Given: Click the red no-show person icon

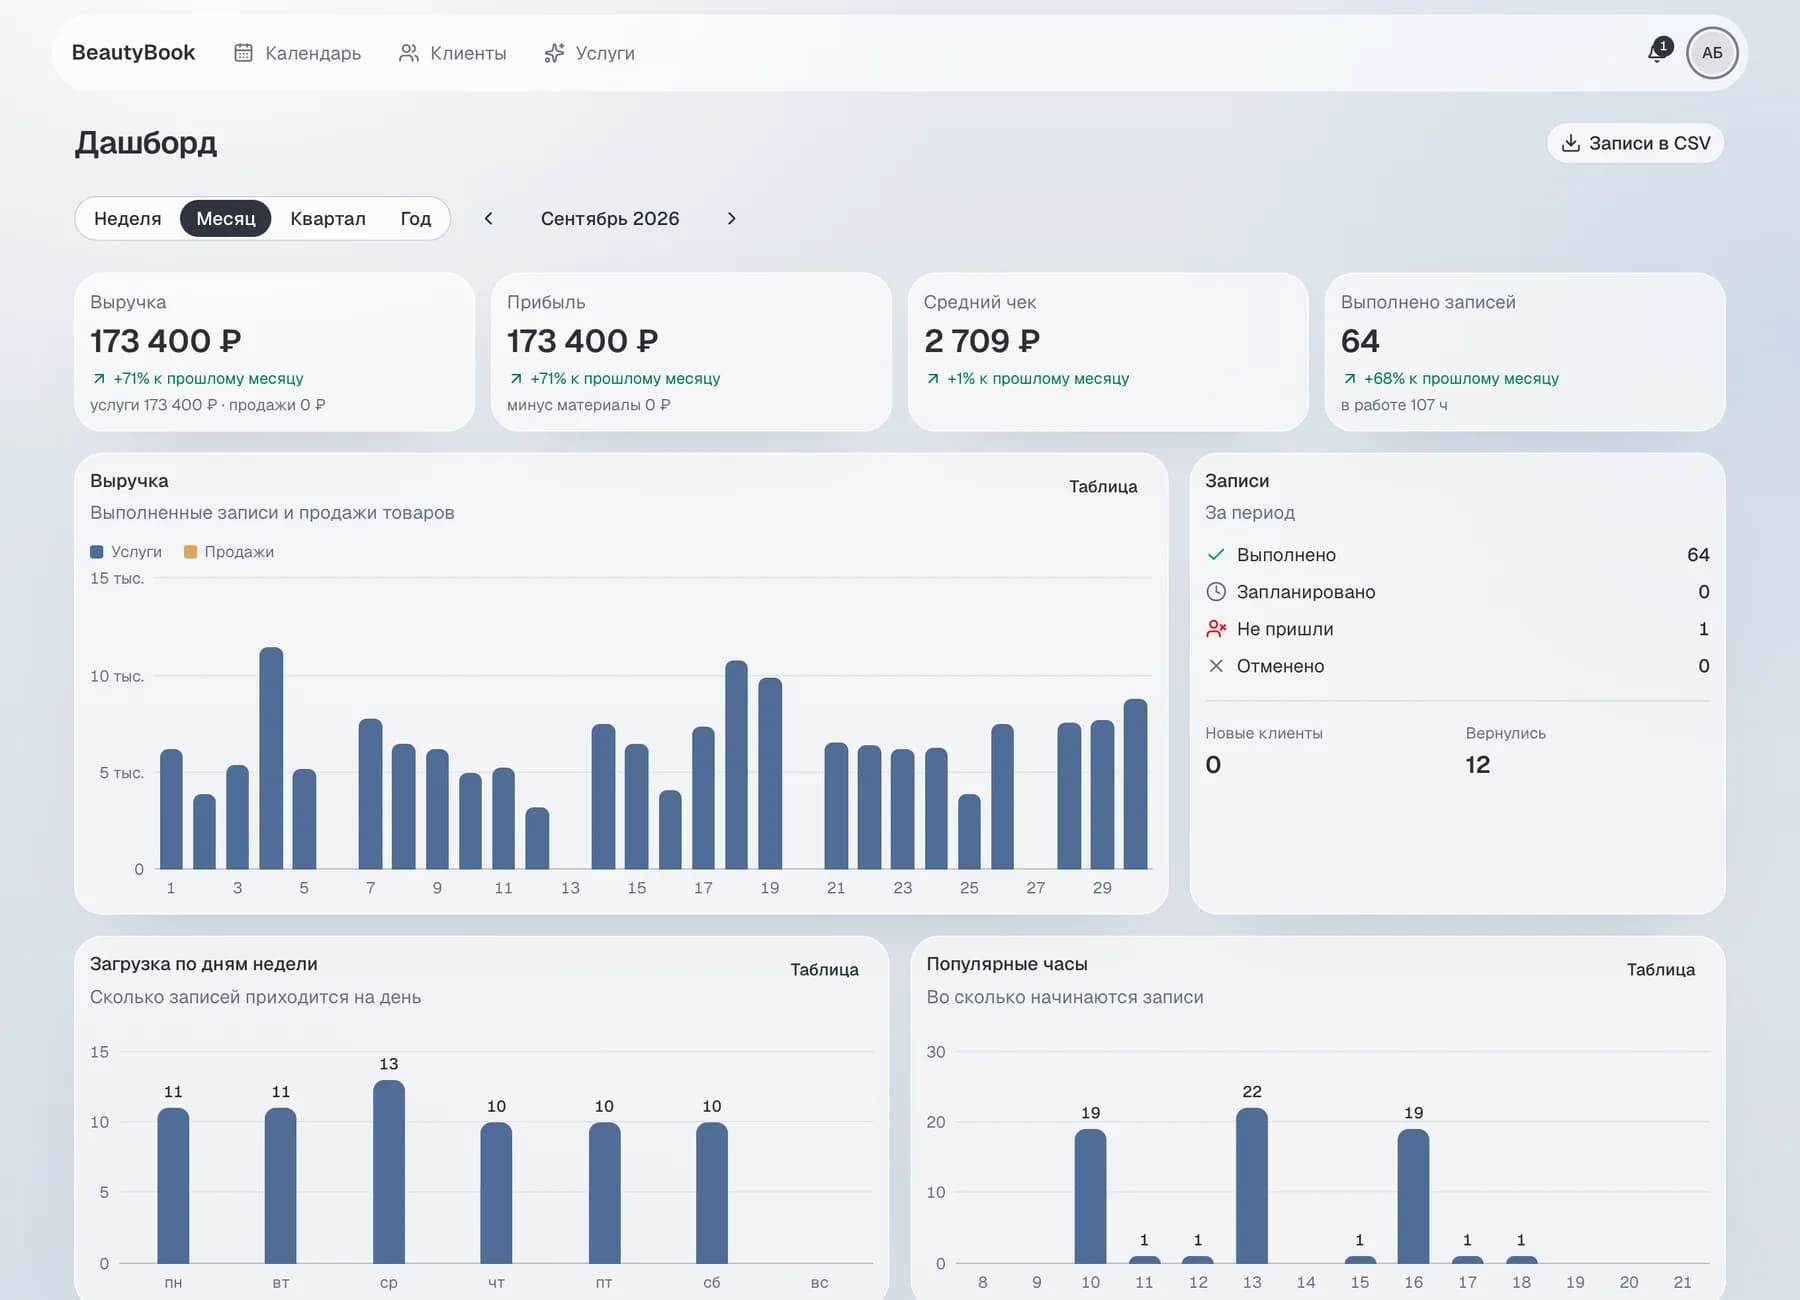Looking at the screenshot, I should pyautogui.click(x=1216, y=628).
